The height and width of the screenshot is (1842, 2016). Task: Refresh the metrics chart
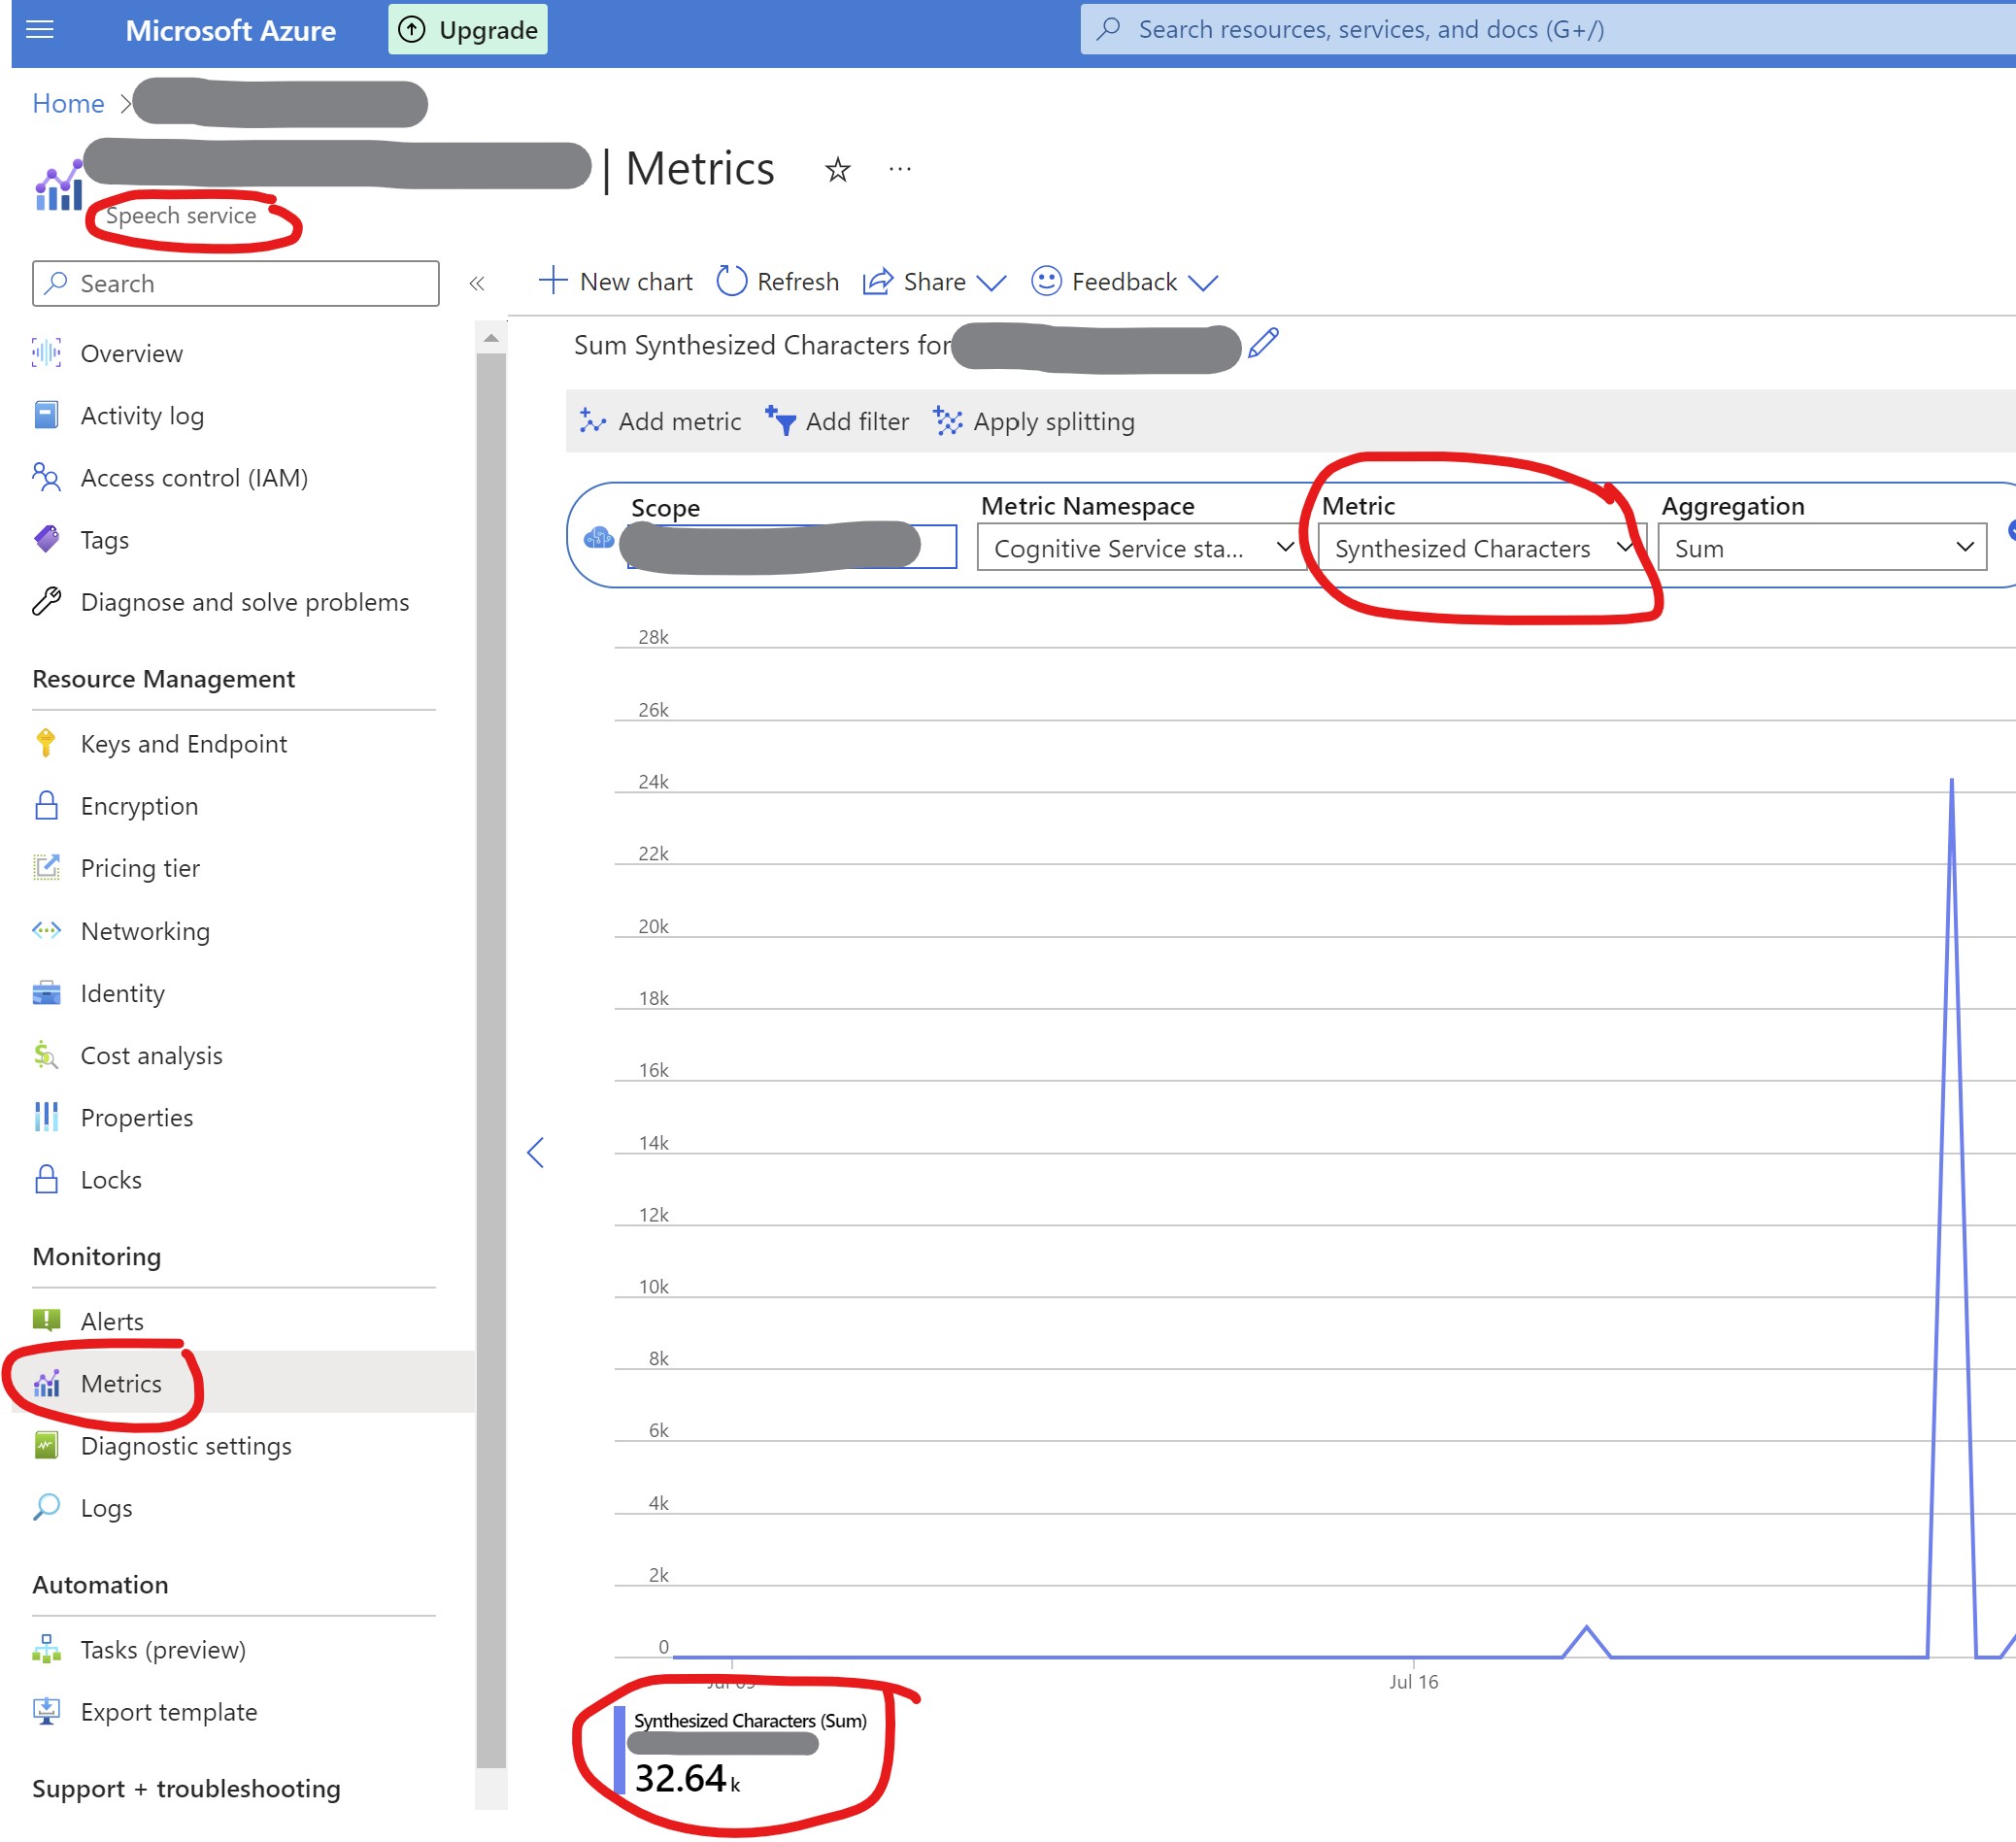click(x=778, y=282)
